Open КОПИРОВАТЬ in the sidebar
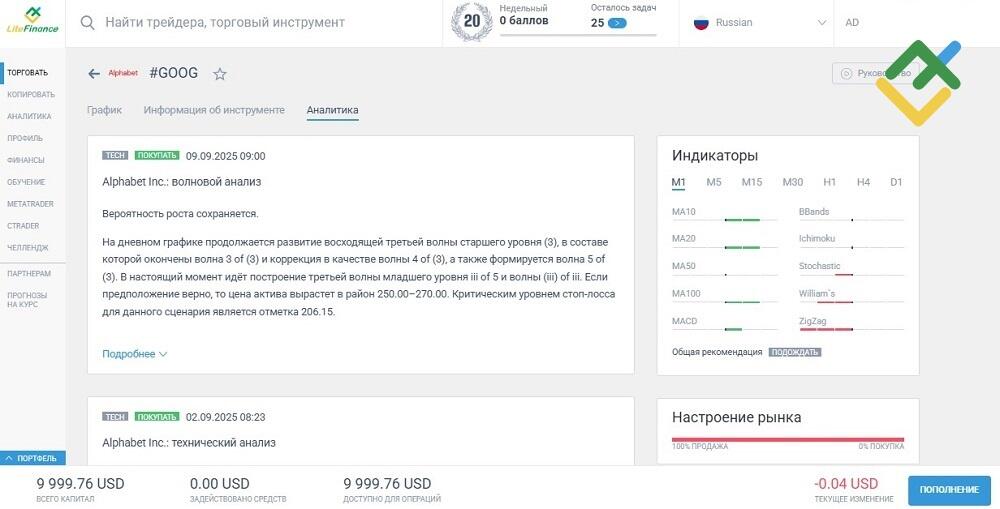This screenshot has height=509, width=1000. (31, 94)
